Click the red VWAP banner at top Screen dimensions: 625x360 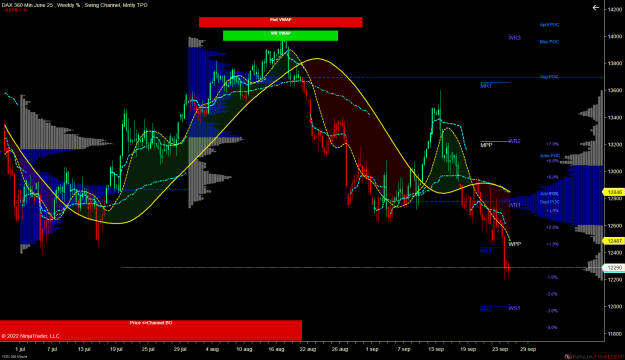click(x=281, y=22)
